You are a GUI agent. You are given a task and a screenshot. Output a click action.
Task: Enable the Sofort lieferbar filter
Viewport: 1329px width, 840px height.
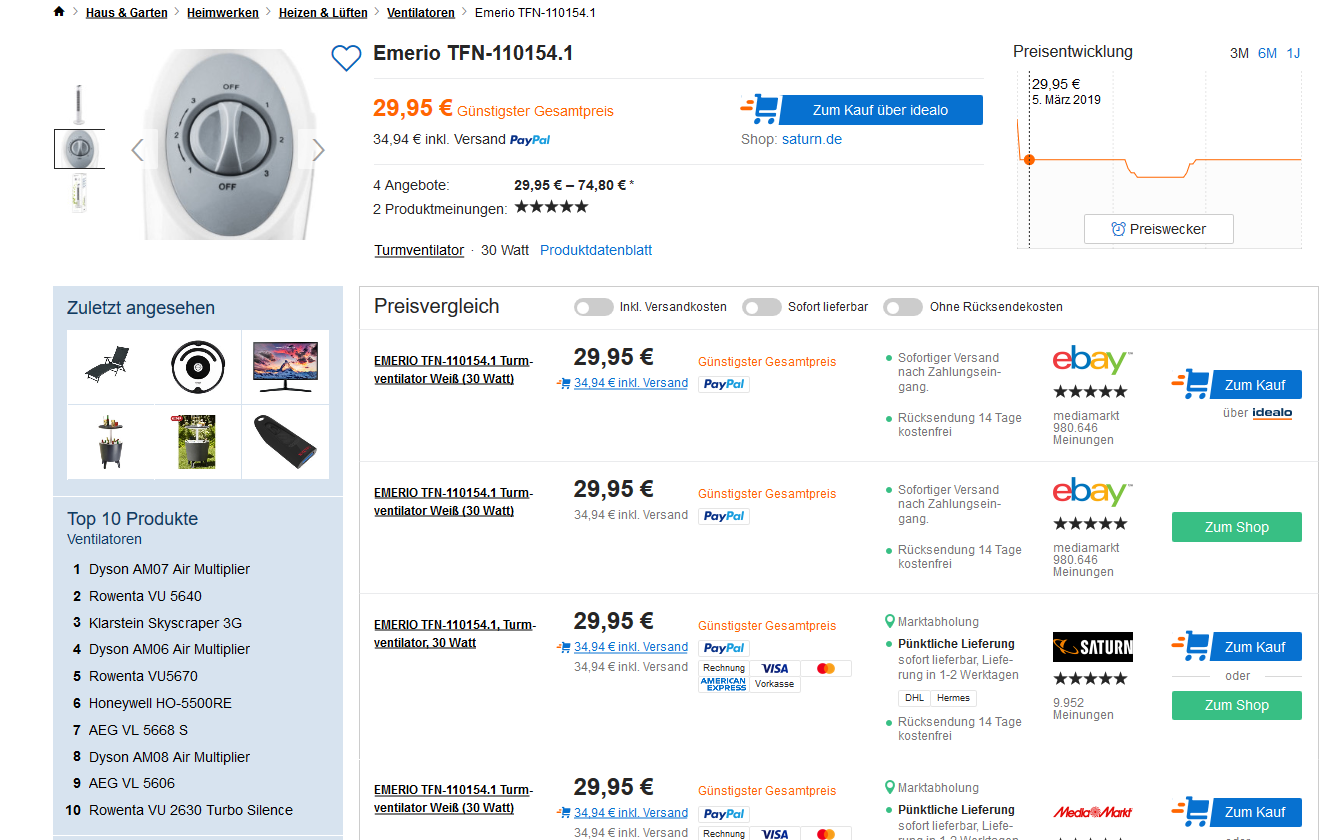(761, 307)
